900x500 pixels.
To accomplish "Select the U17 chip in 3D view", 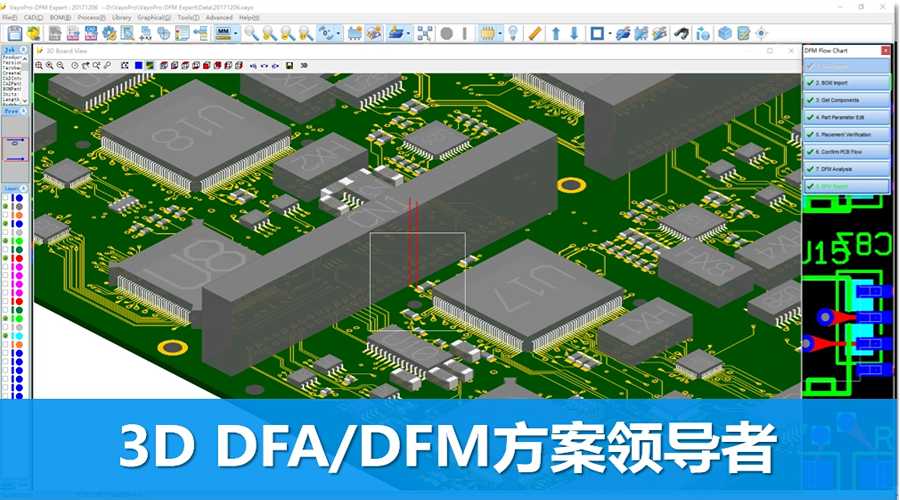I will pyautogui.click(x=528, y=293).
